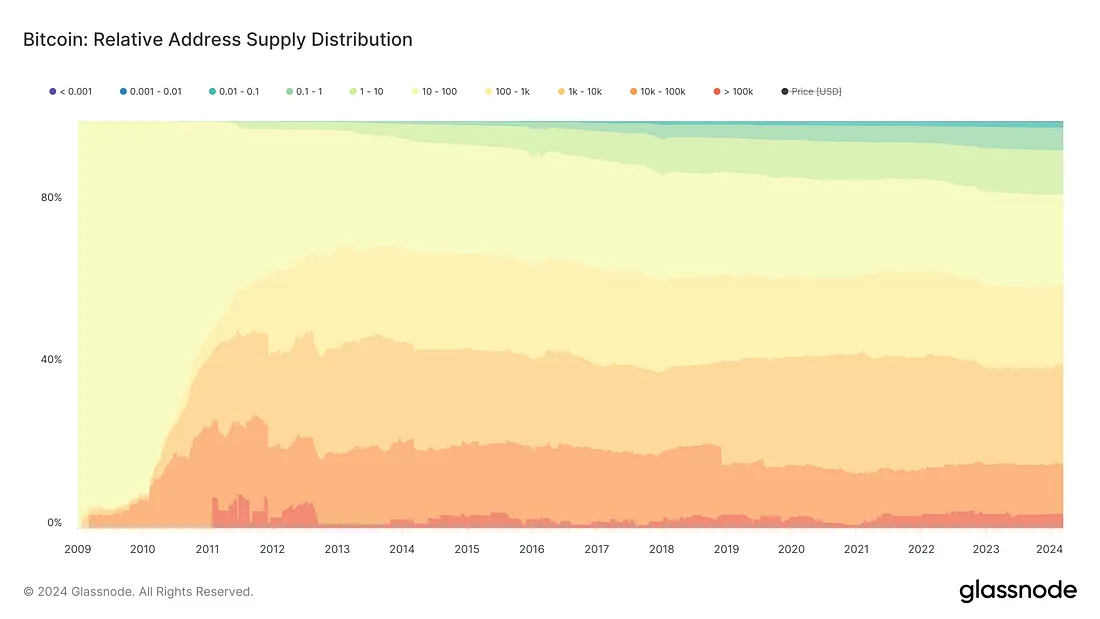The image size is (1100, 619).
Task: Select the 2009 x-axis year label
Action: click(x=78, y=549)
